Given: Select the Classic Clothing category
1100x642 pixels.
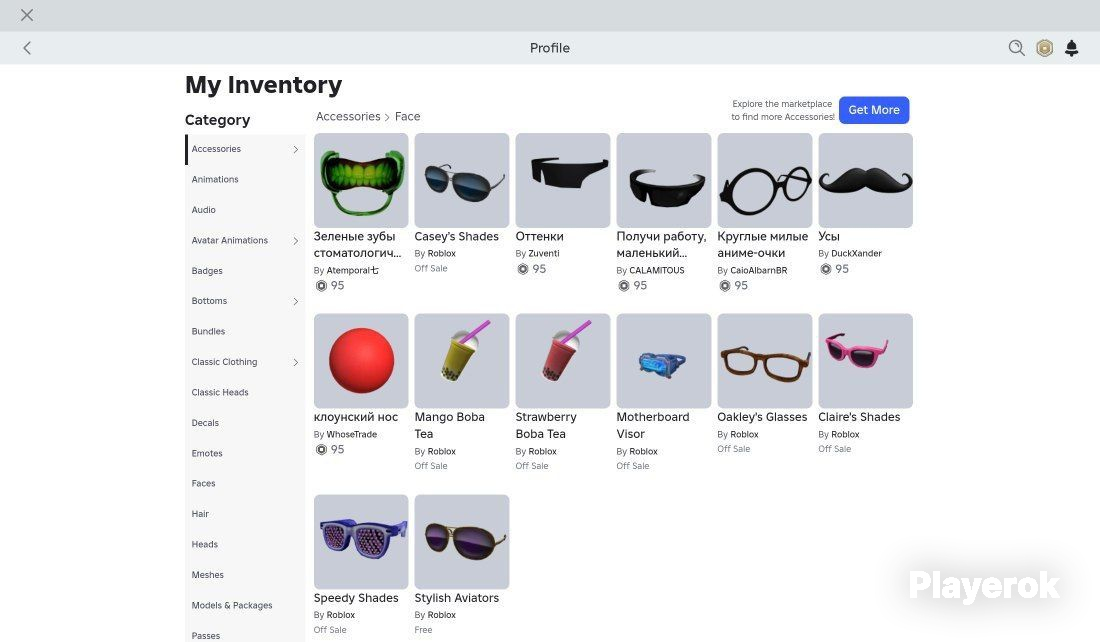Looking at the screenshot, I should (x=245, y=362).
